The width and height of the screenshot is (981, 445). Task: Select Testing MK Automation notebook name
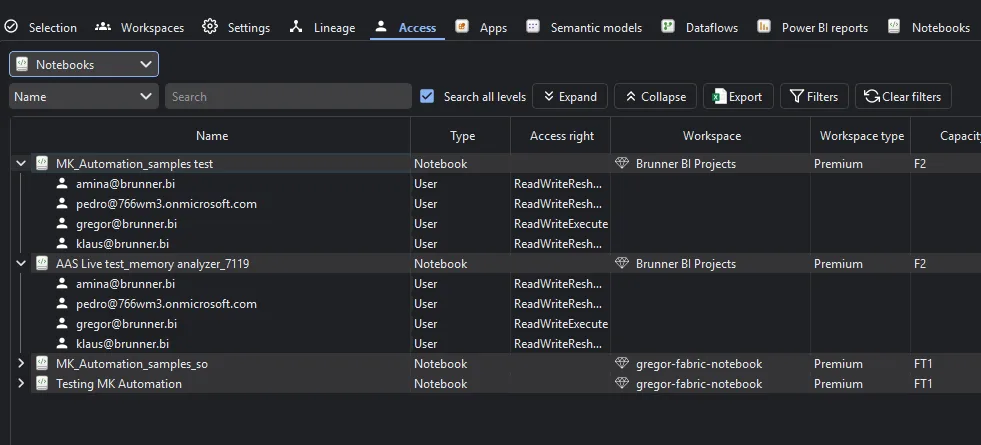coord(119,384)
